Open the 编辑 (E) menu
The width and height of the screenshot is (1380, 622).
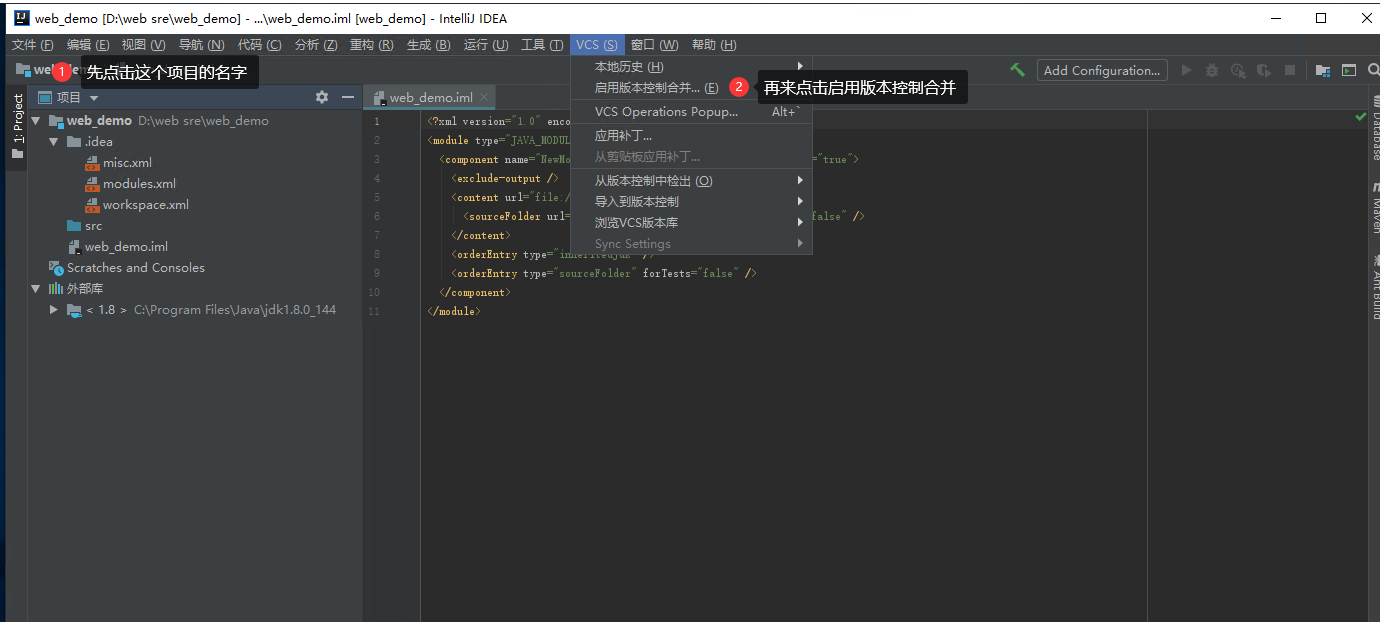tap(88, 45)
